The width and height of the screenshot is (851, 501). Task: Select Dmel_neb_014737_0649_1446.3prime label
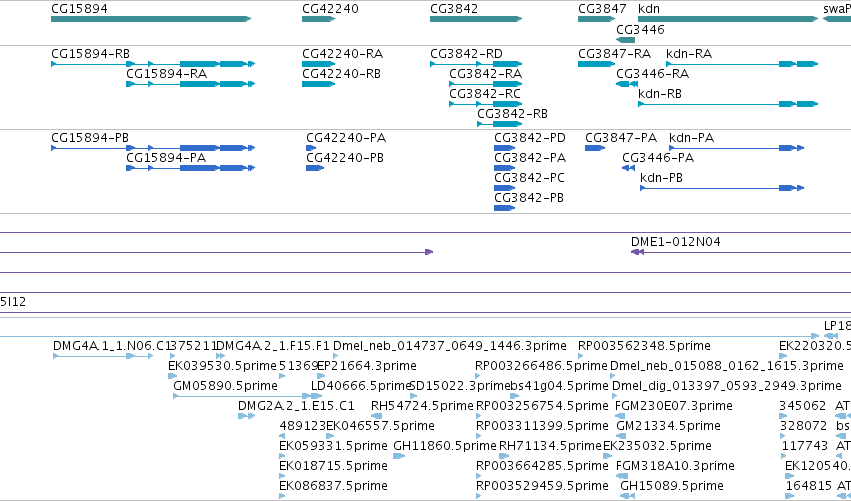(x=450, y=346)
